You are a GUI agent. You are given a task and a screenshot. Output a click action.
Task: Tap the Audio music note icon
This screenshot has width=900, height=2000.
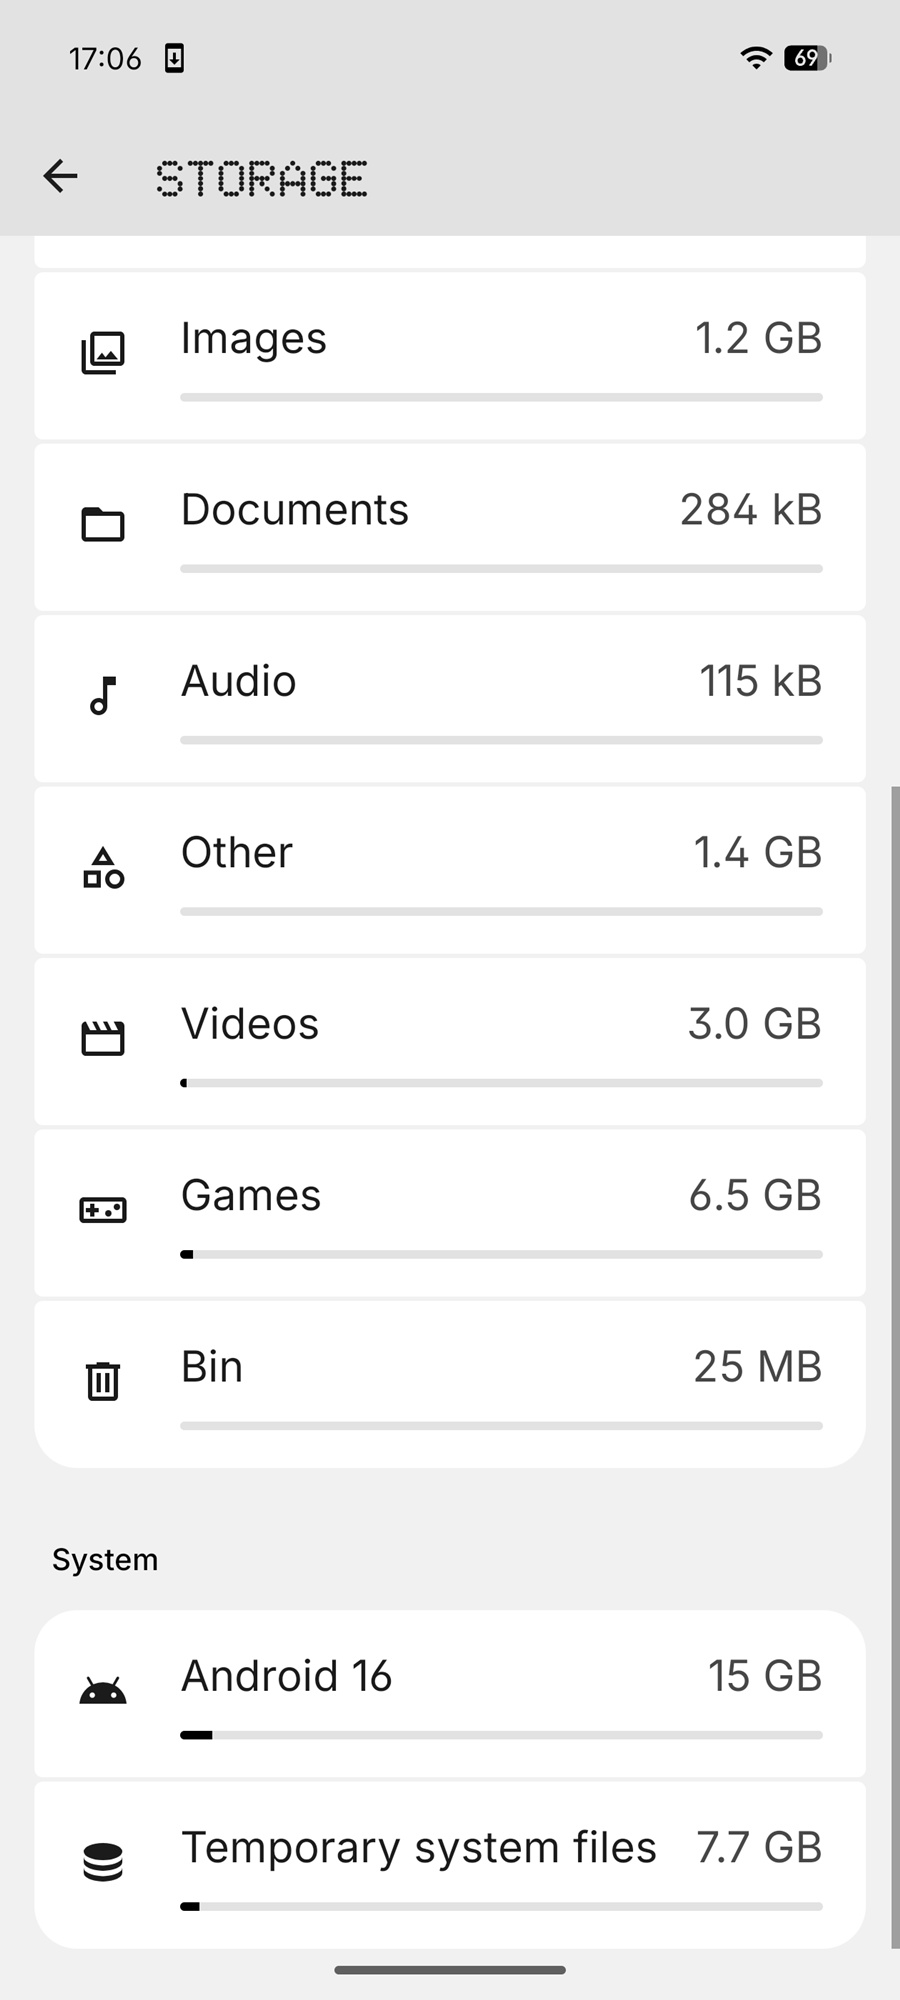pyautogui.click(x=103, y=695)
